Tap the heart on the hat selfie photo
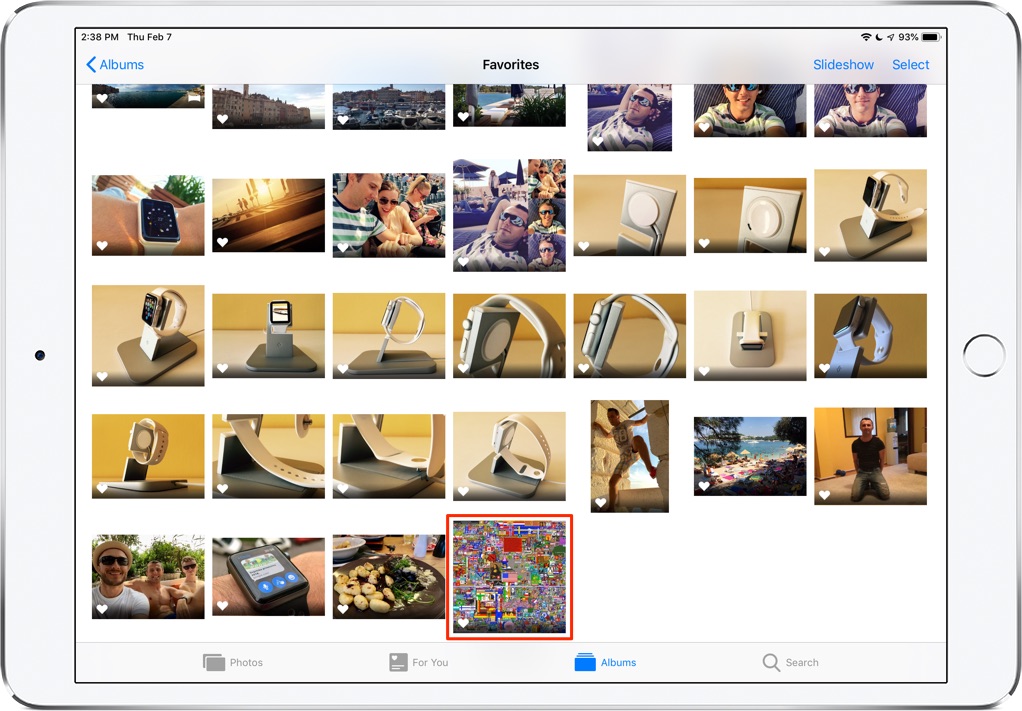This screenshot has width=1022, height=711. (x=102, y=609)
